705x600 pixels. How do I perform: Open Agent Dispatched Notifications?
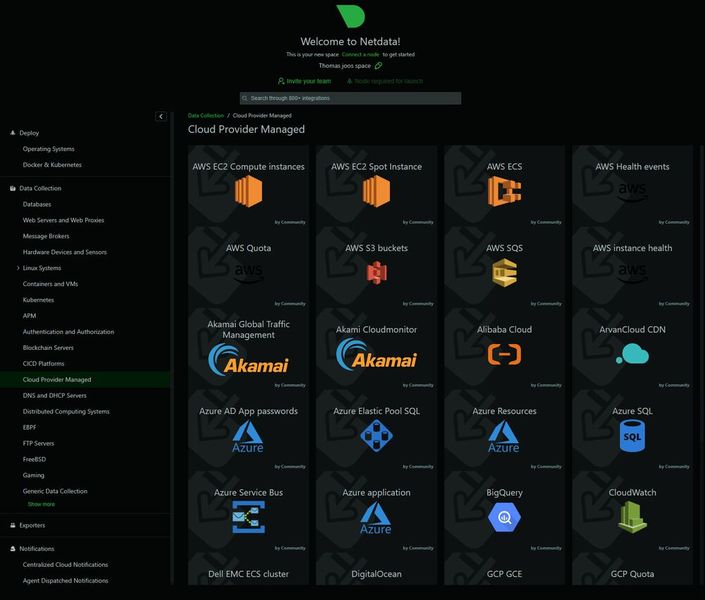[x=65, y=581]
